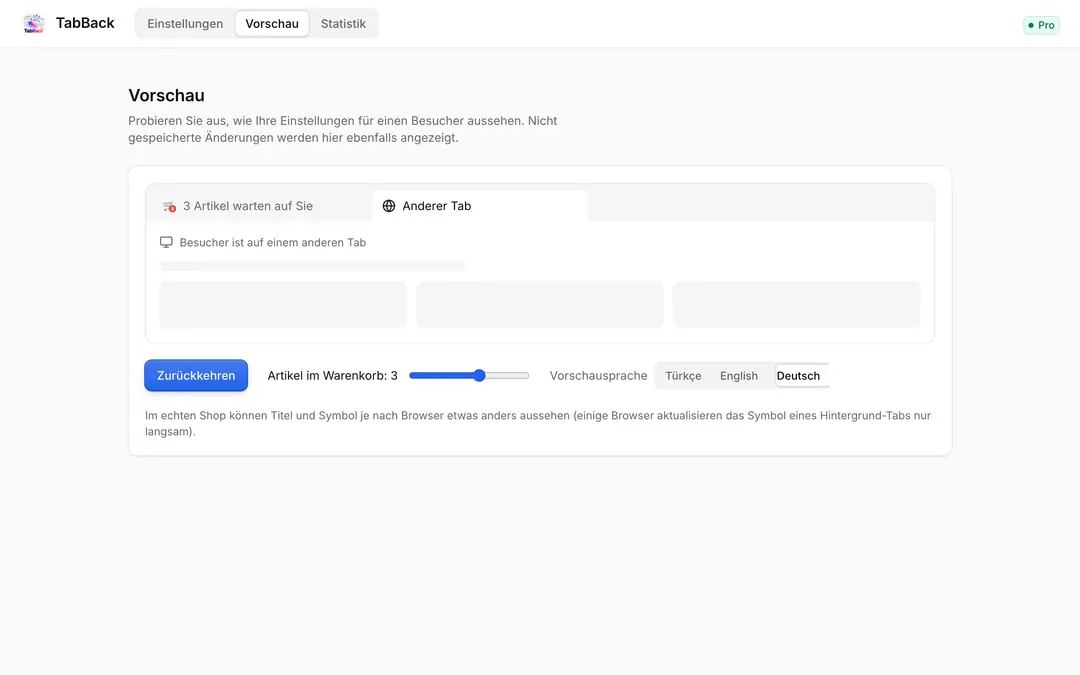The width and height of the screenshot is (1080, 675).
Task: Click the TabBack logo icon
Action: coord(33,23)
